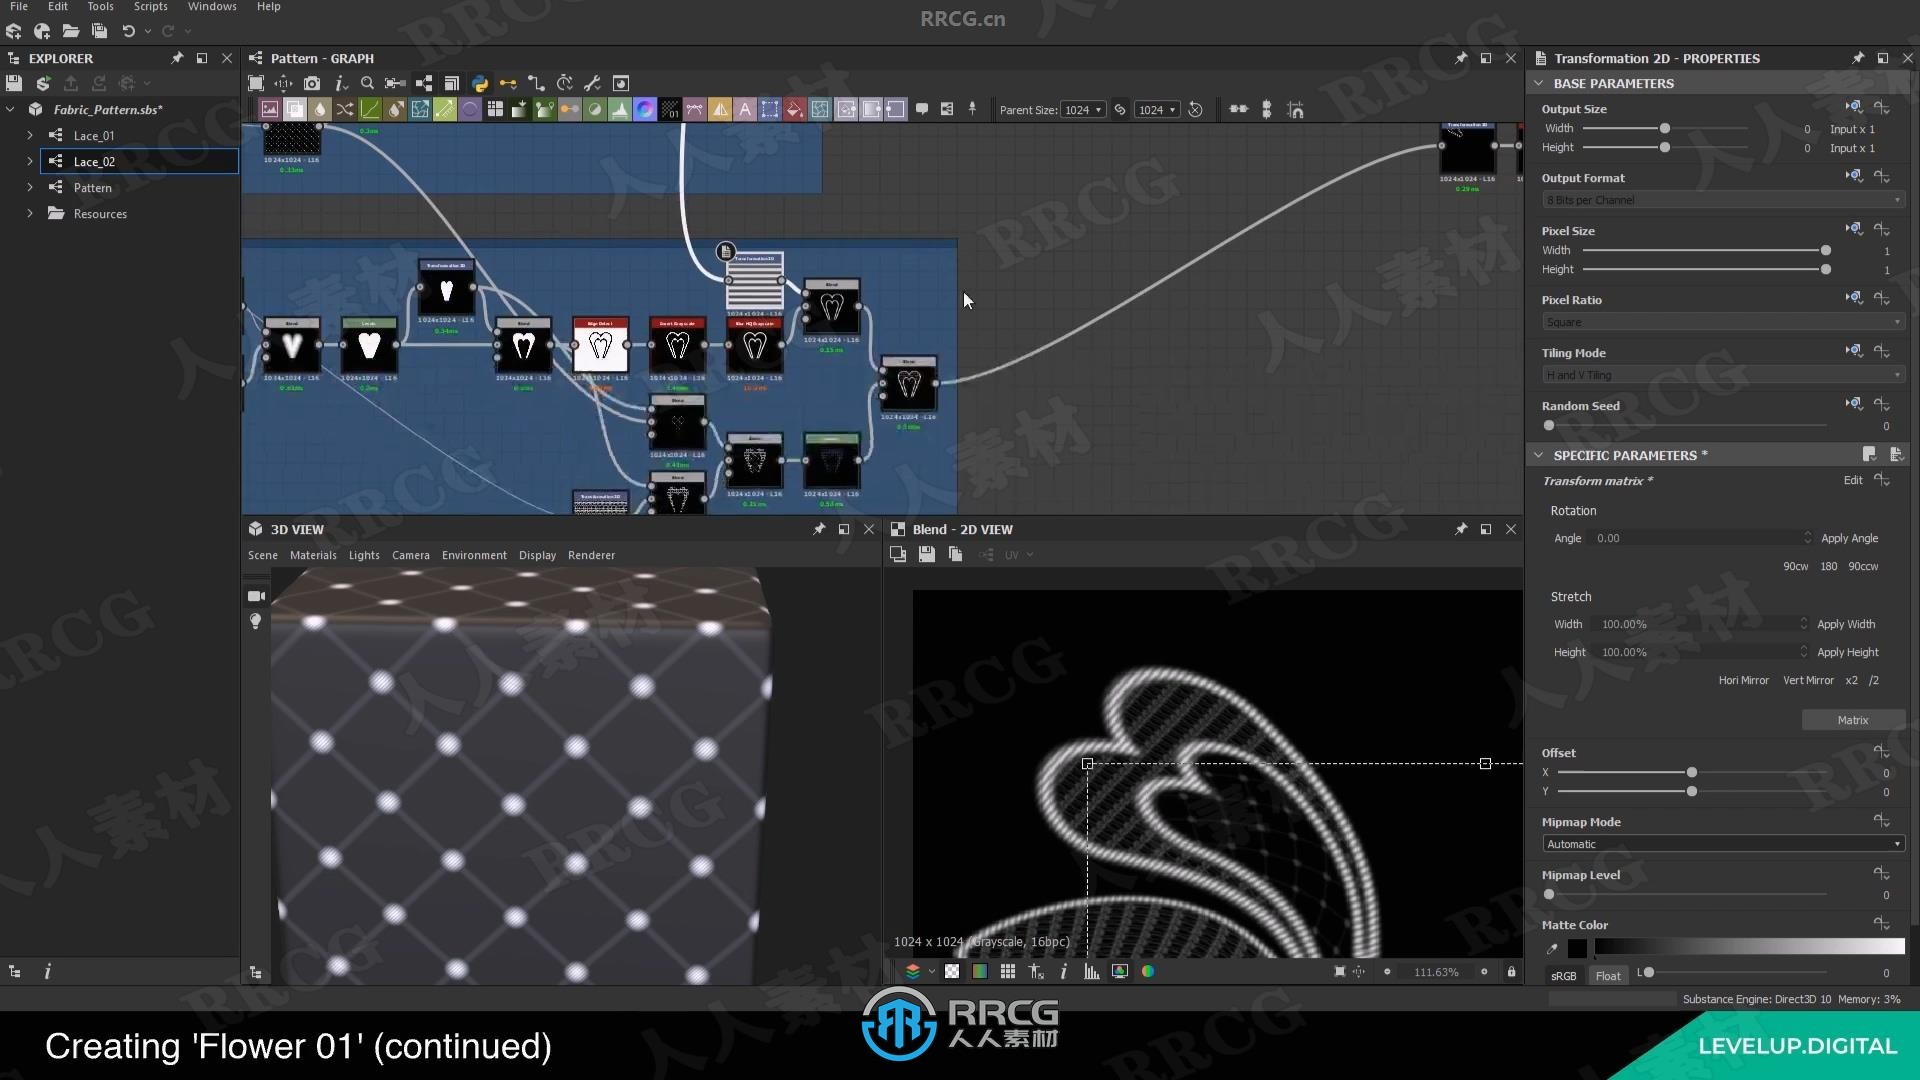Open the Tools menu
1920x1080 pixels.
coord(100,6)
